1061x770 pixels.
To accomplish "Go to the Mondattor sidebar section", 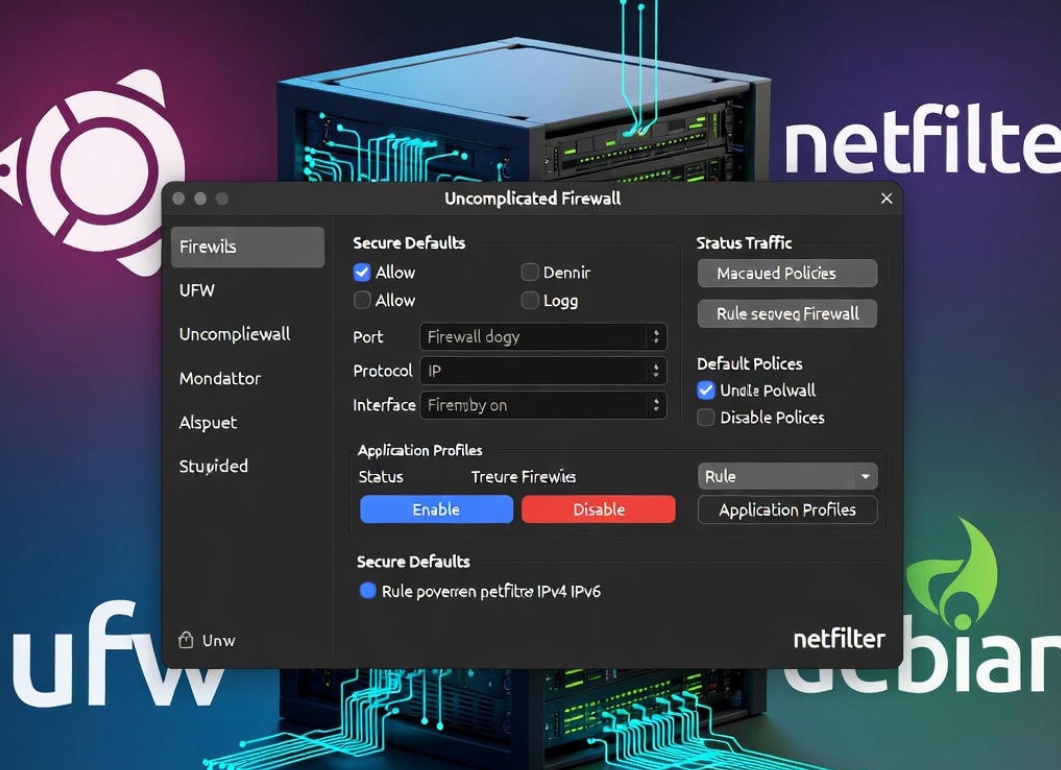I will pyautogui.click(x=220, y=378).
